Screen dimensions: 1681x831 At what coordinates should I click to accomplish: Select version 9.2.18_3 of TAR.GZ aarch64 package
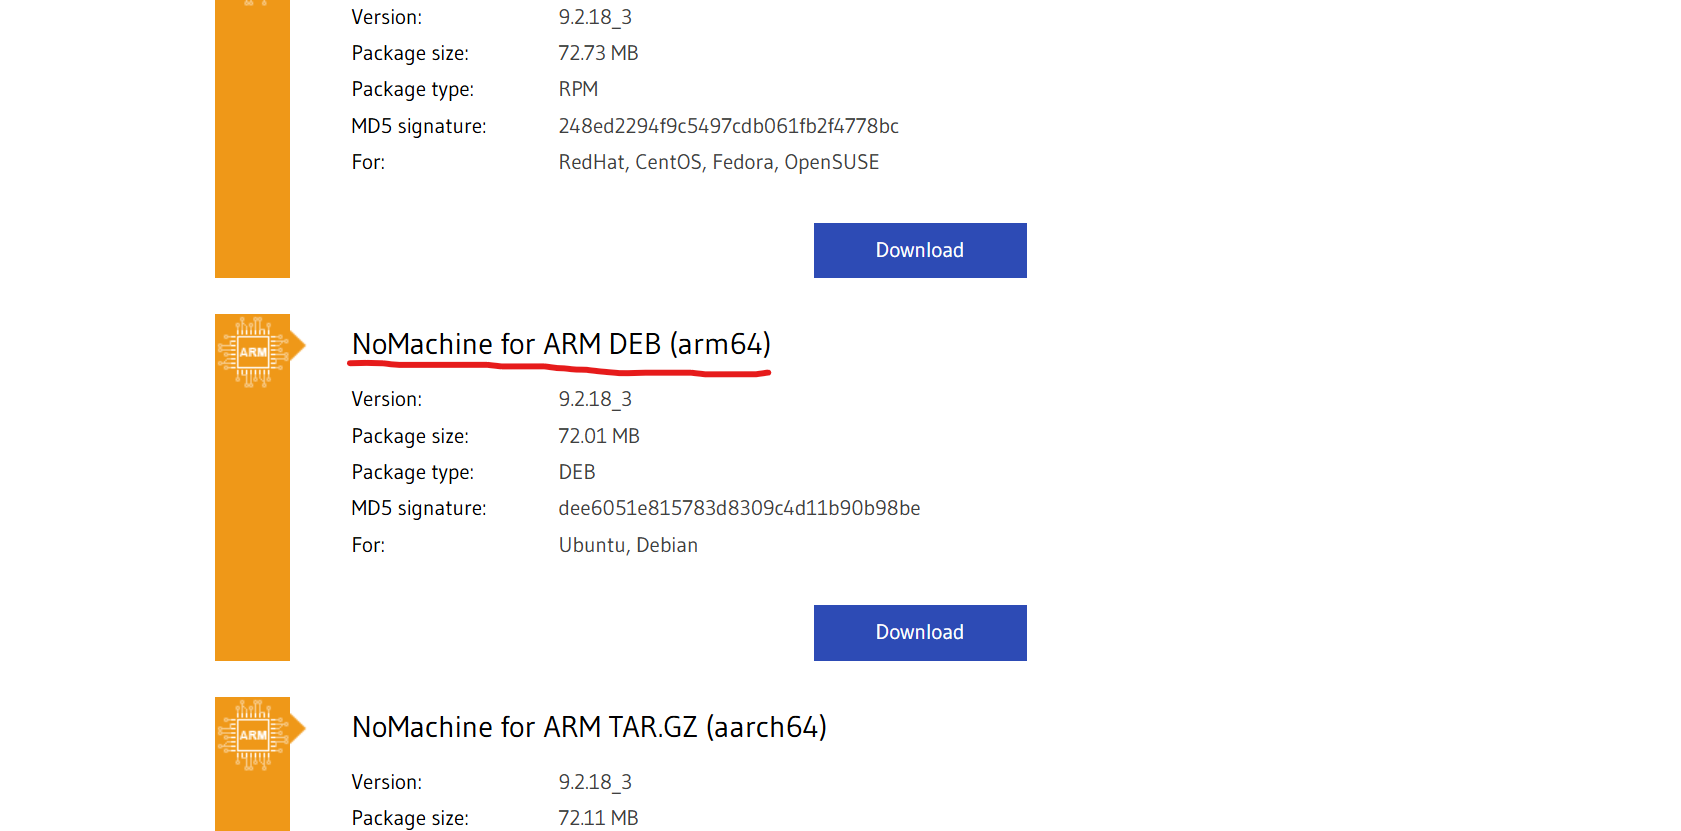tap(595, 782)
